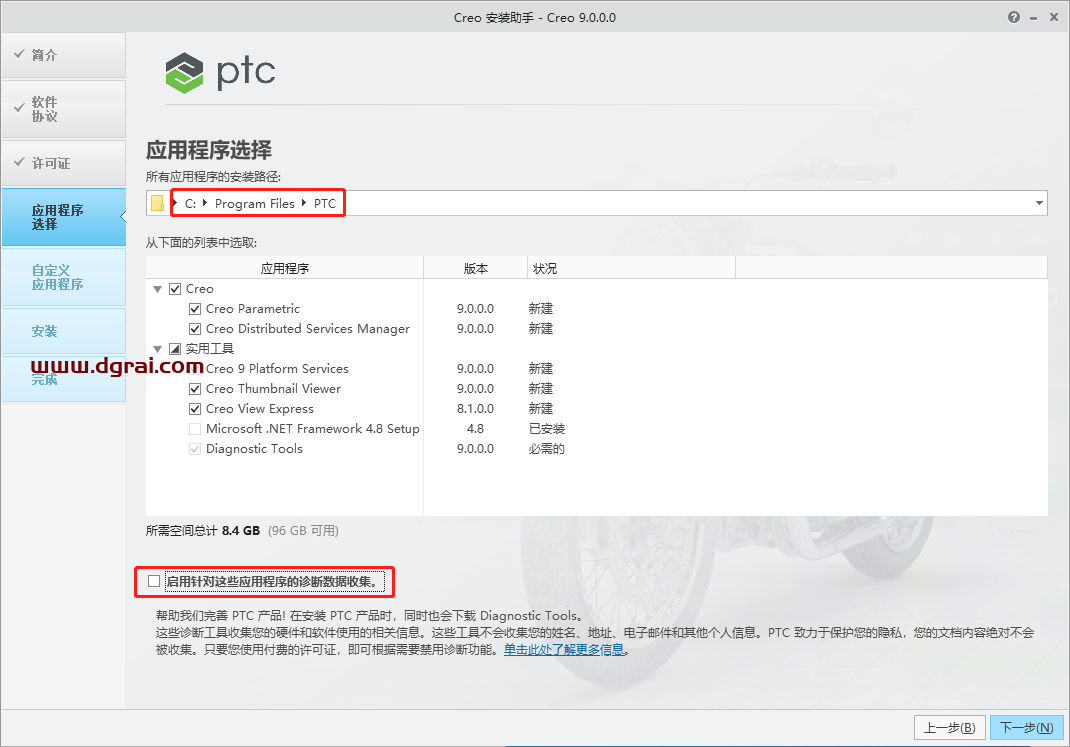The width and height of the screenshot is (1070, 747).
Task: Click the 8.4 GB required space text
Action: coord(241,531)
